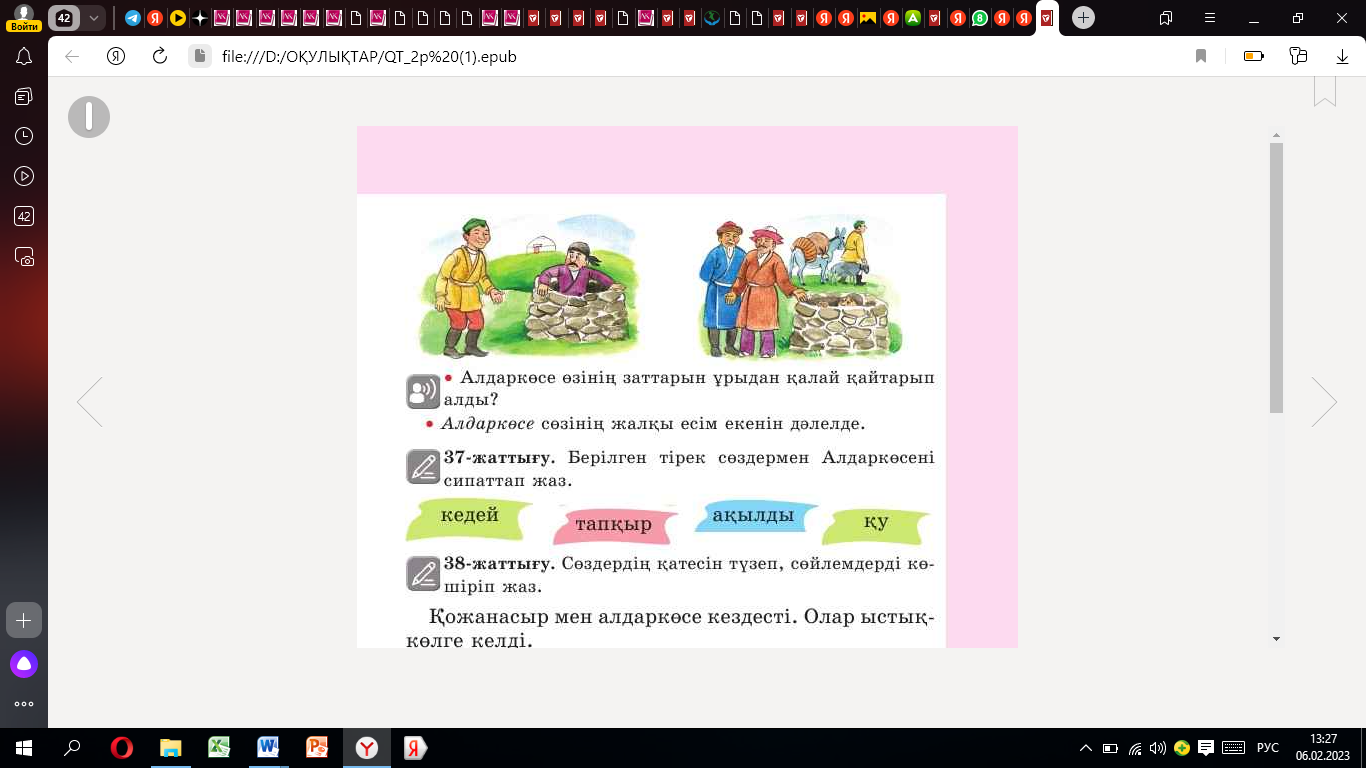The height and width of the screenshot is (768, 1366).
Task: Open the black sparkle-star tab
Action: tap(199, 18)
